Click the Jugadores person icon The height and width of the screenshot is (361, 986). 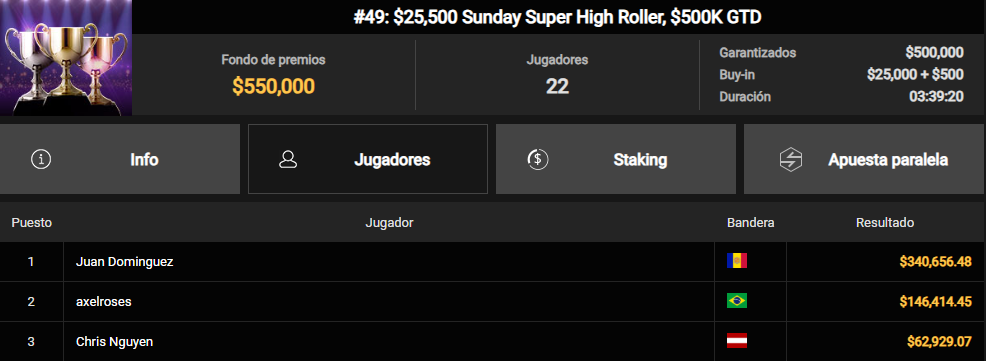point(288,159)
